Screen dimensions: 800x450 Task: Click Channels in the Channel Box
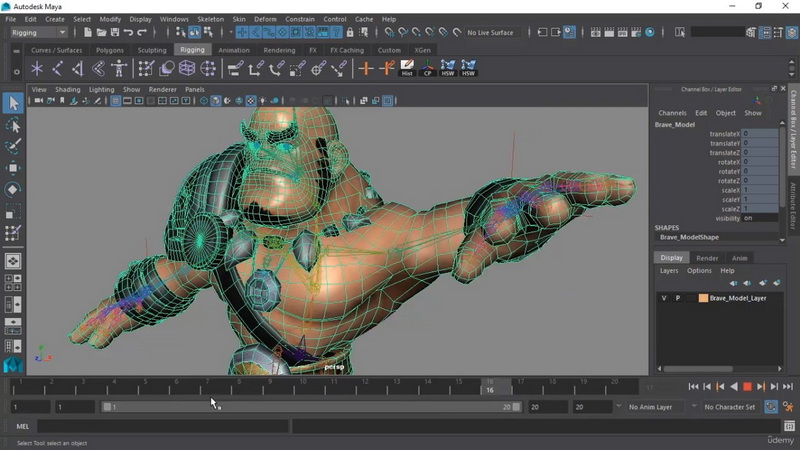tap(672, 113)
